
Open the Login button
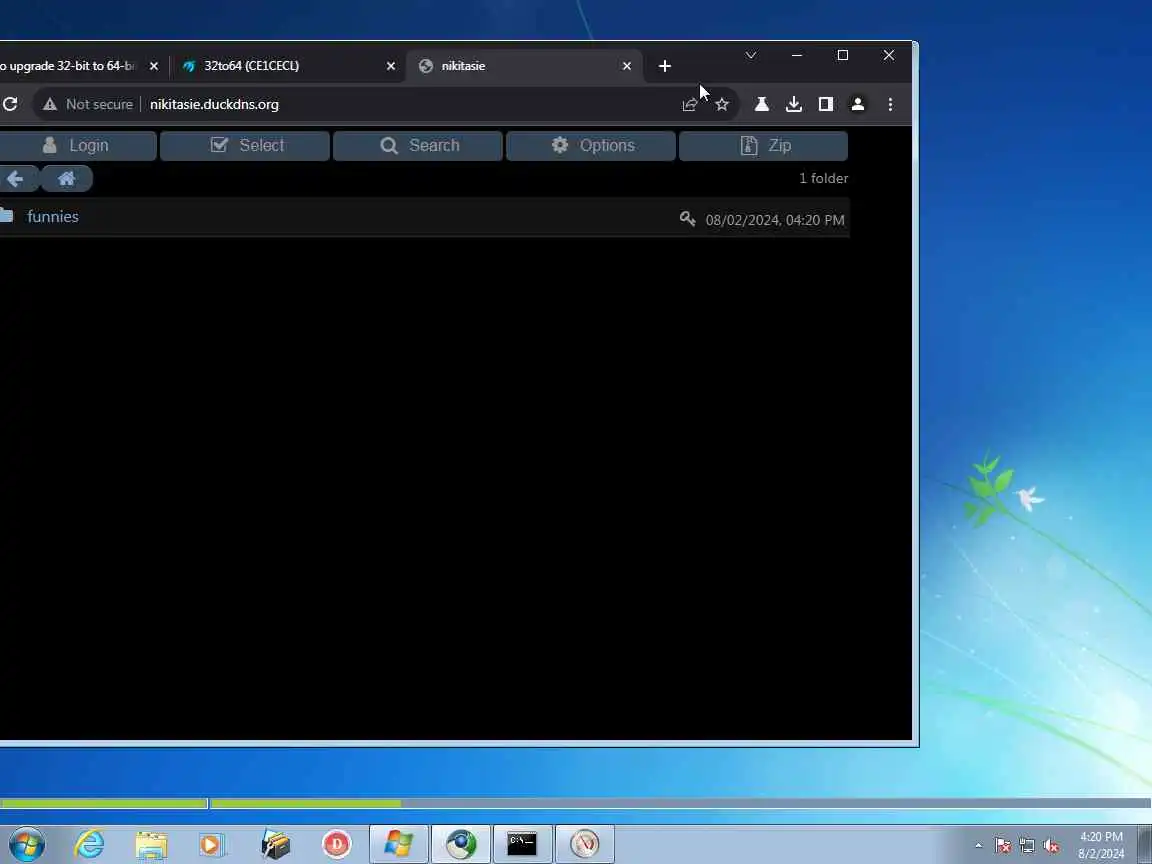click(x=77, y=145)
